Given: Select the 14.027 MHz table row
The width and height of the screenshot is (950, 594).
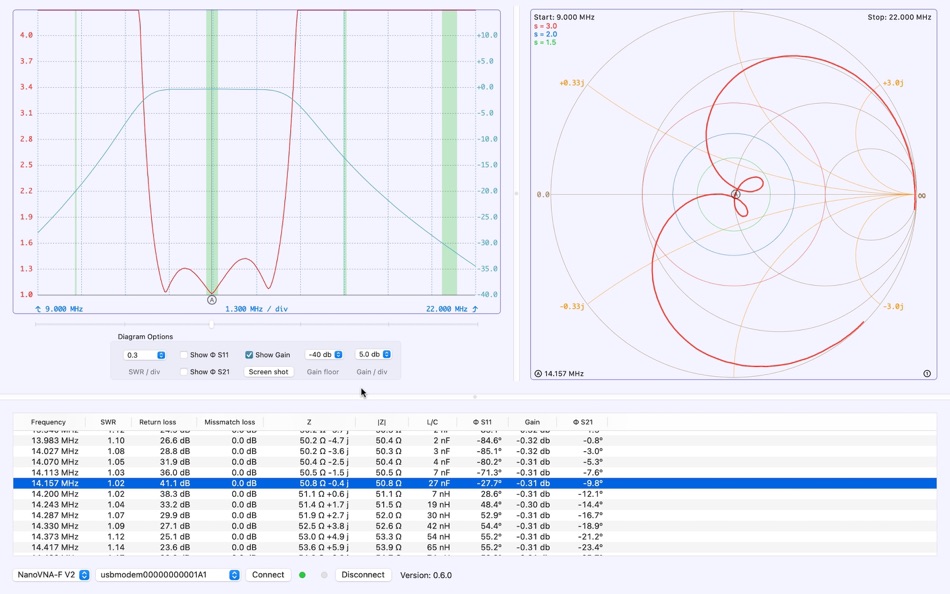Looking at the screenshot, I should click(474, 451).
